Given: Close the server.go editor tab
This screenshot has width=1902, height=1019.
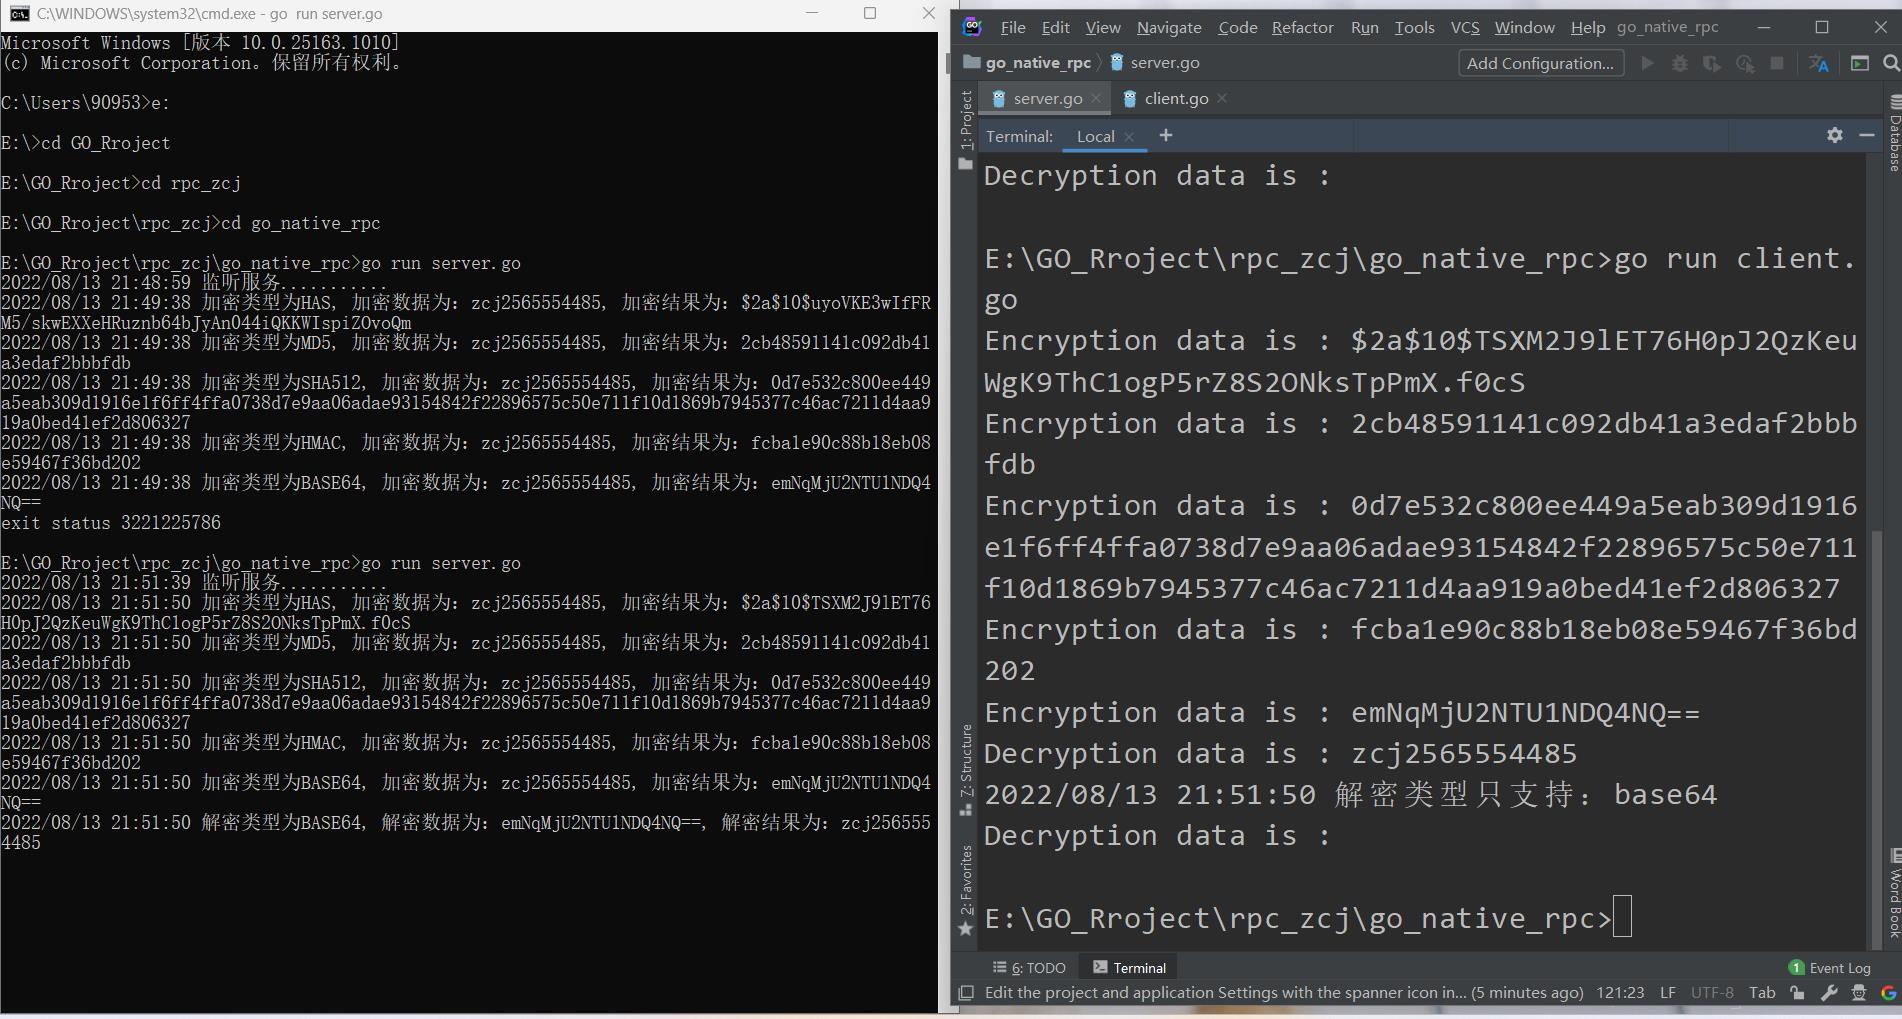Looking at the screenshot, I should point(1096,98).
